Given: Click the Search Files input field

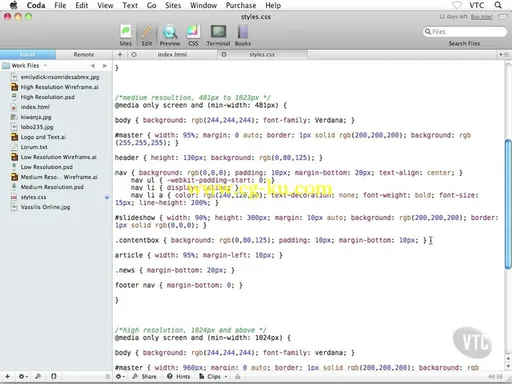Looking at the screenshot, I should [465, 32].
